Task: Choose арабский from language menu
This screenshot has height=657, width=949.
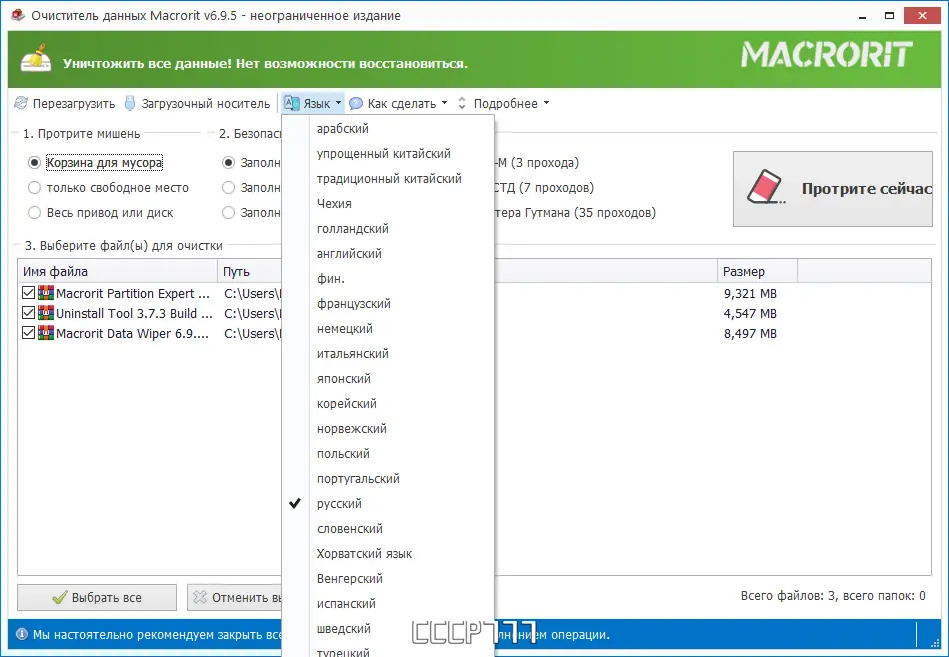Action: (388, 128)
